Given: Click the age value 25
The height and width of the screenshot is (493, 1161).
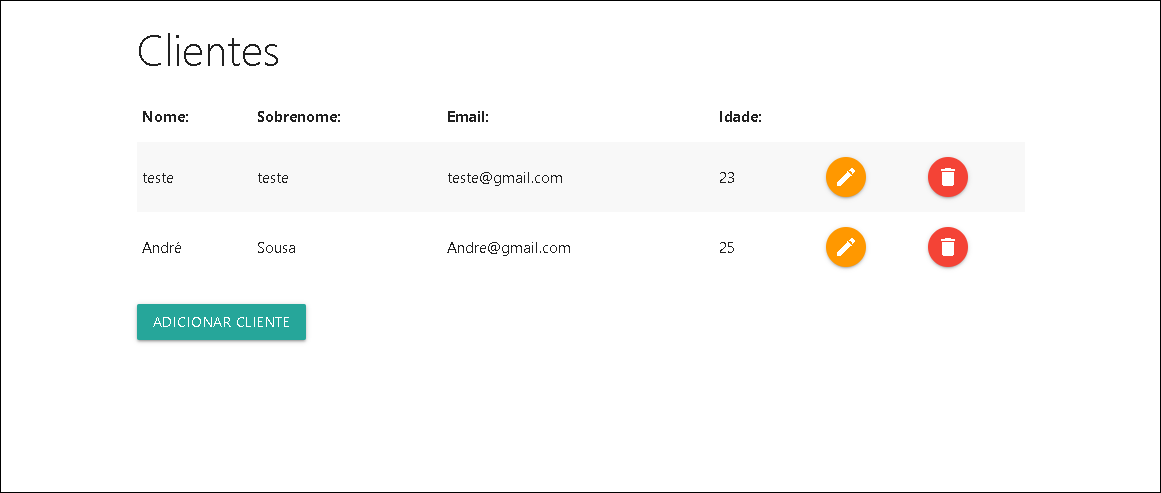Looking at the screenshot, I should [x=726, y=247].
